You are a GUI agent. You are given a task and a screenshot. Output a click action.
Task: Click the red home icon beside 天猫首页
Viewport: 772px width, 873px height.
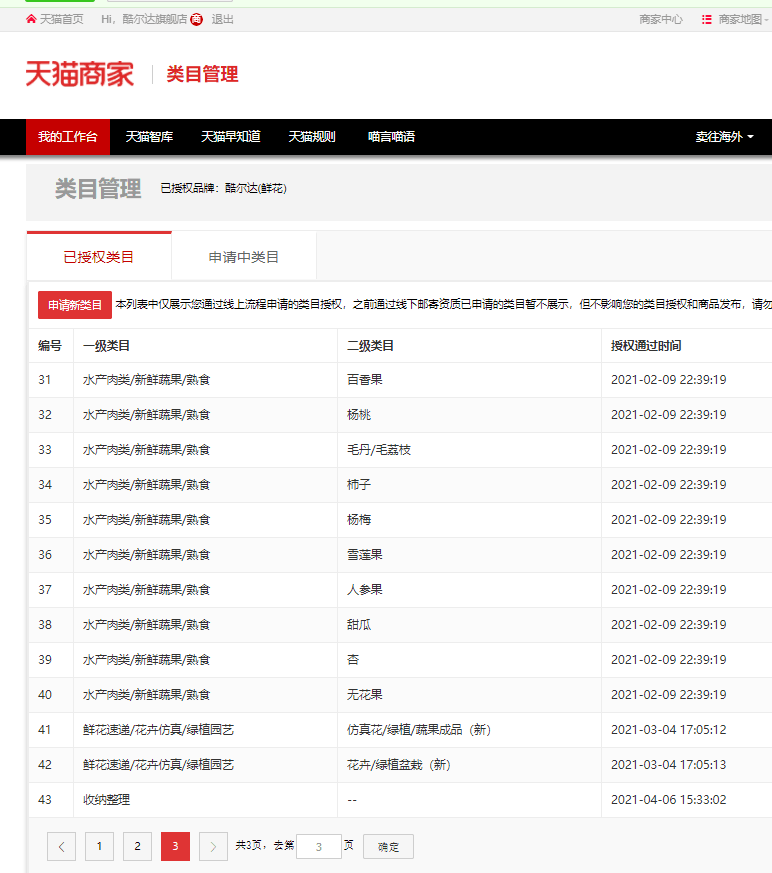(31, 19)
